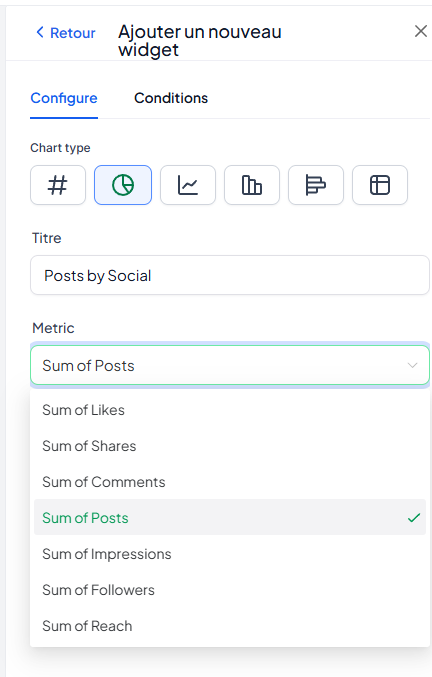The height and width of the screenshot is (677, 432).
Task: Select the pie chart type icon
Action: pos(123,185)
